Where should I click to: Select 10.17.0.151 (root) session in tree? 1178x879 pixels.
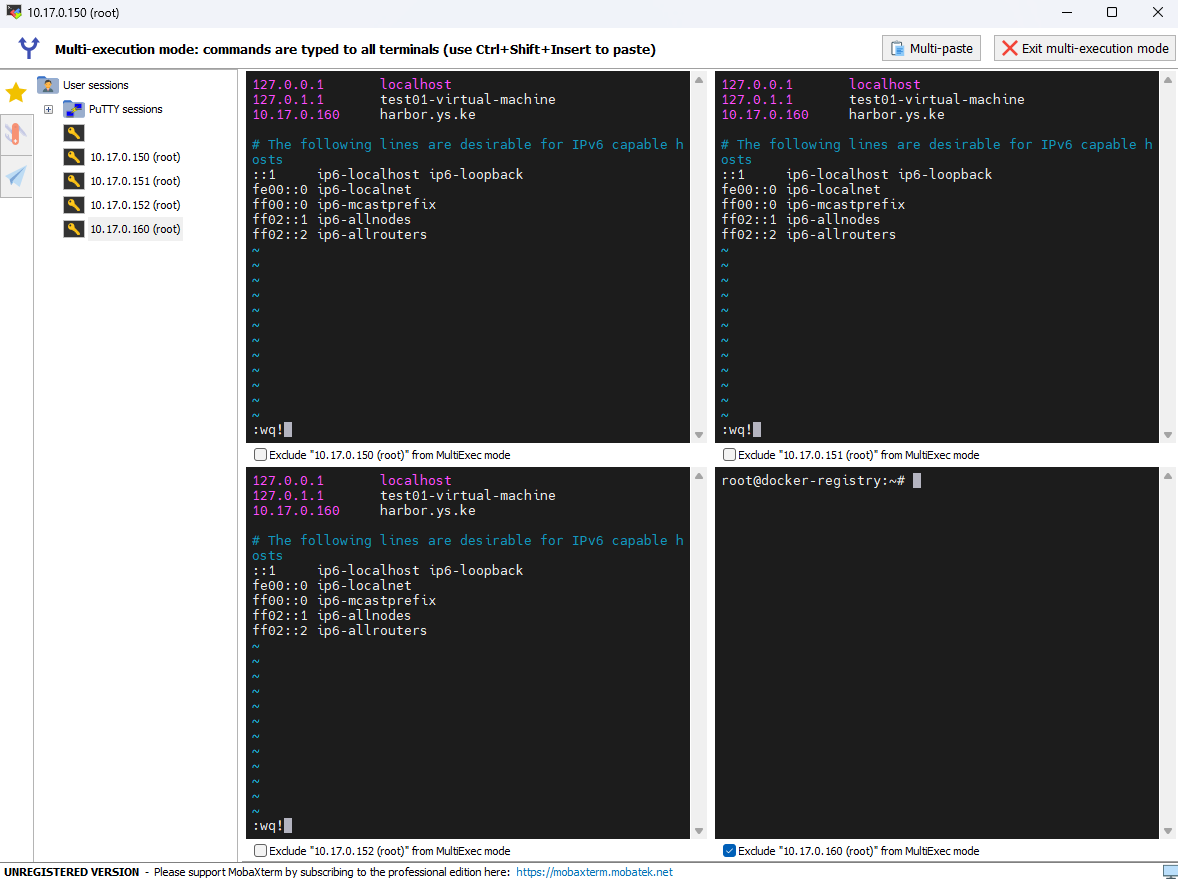coord(135,181)
